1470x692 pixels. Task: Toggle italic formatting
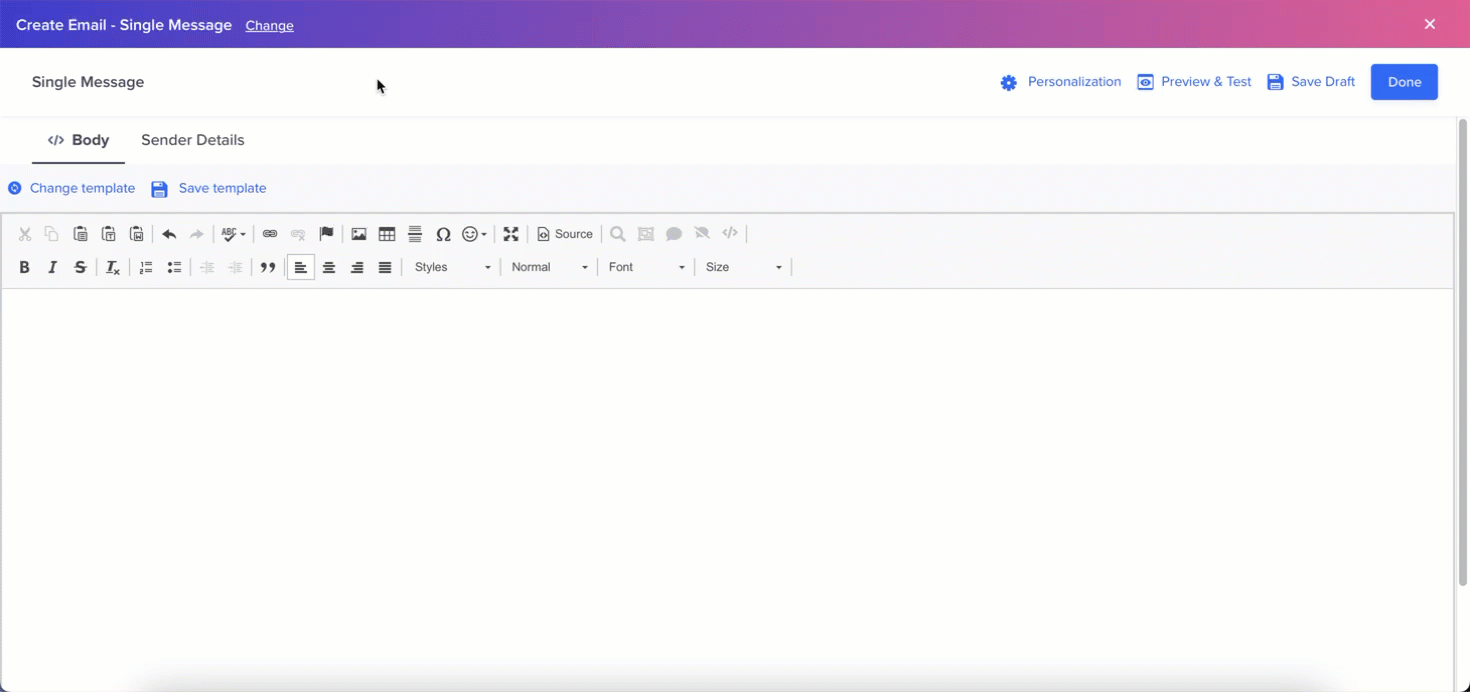53,267
